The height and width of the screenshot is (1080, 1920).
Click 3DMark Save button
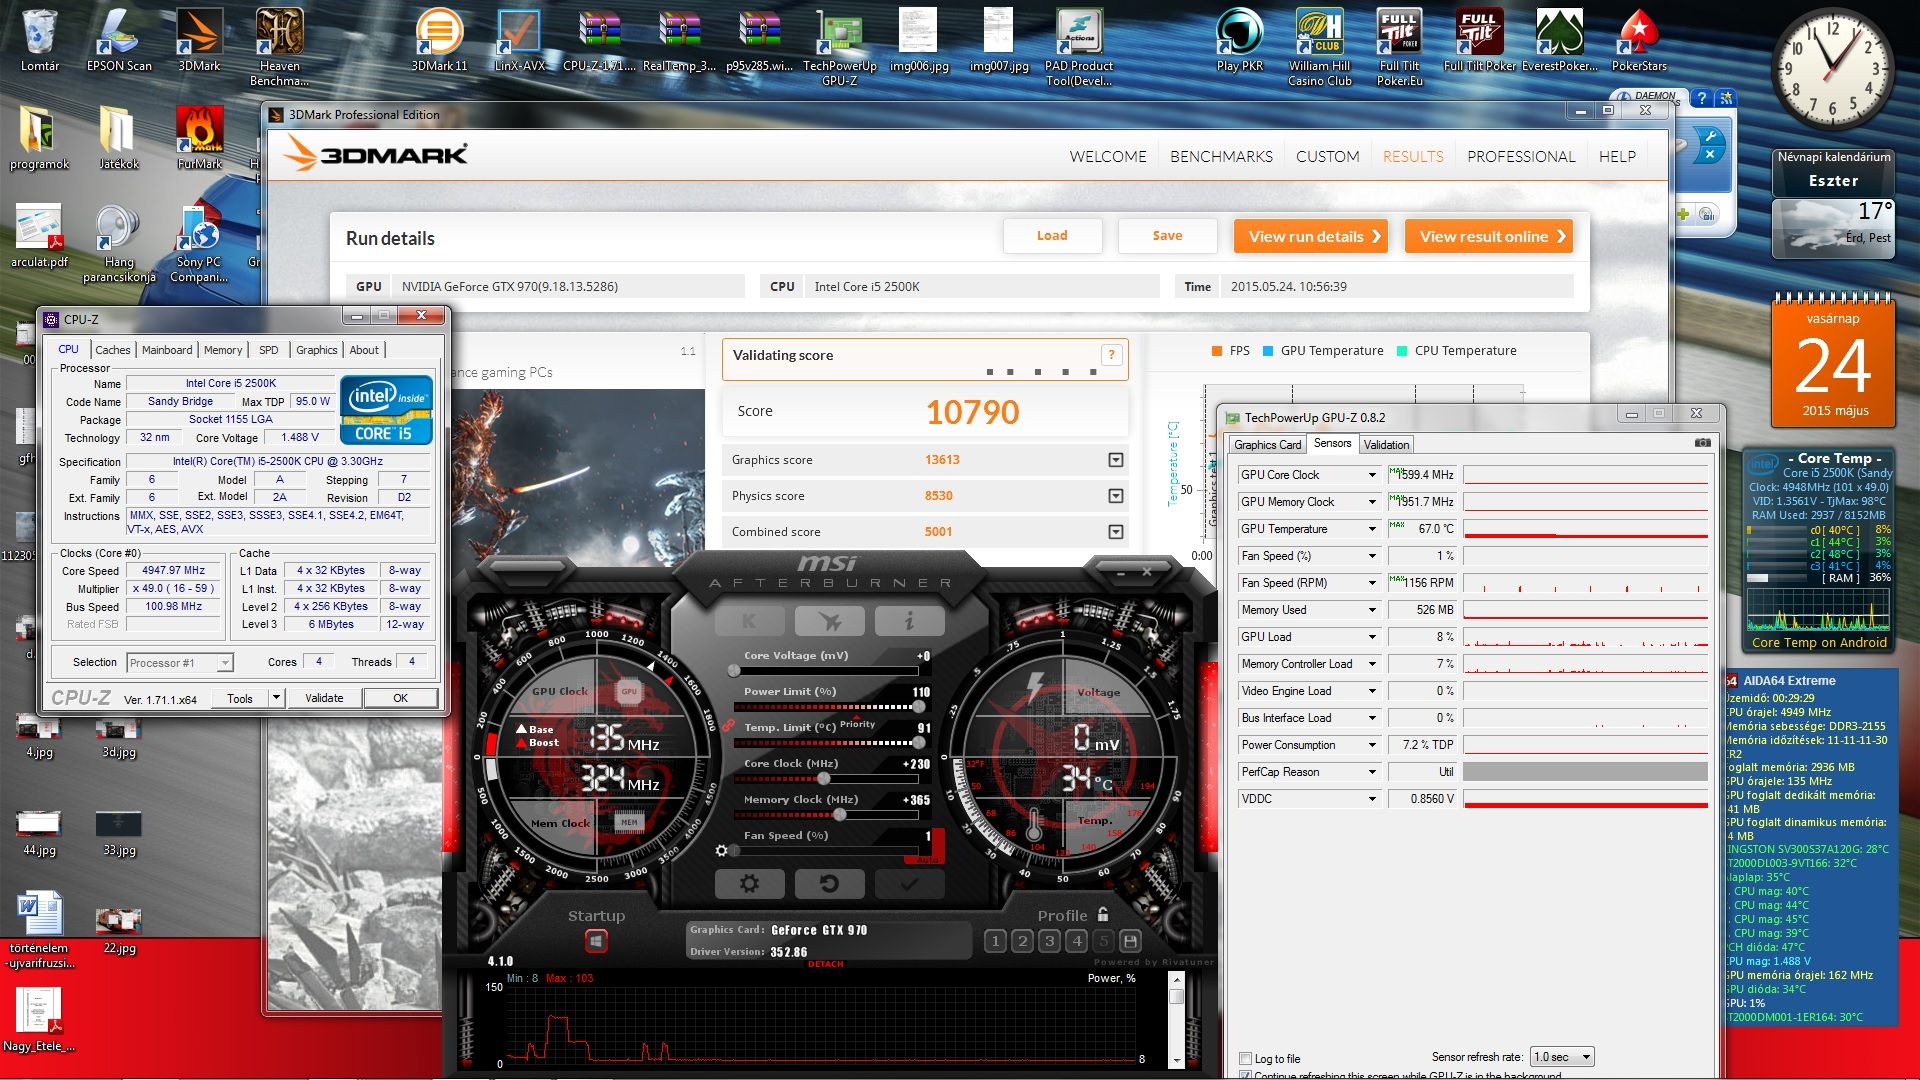1167,236
